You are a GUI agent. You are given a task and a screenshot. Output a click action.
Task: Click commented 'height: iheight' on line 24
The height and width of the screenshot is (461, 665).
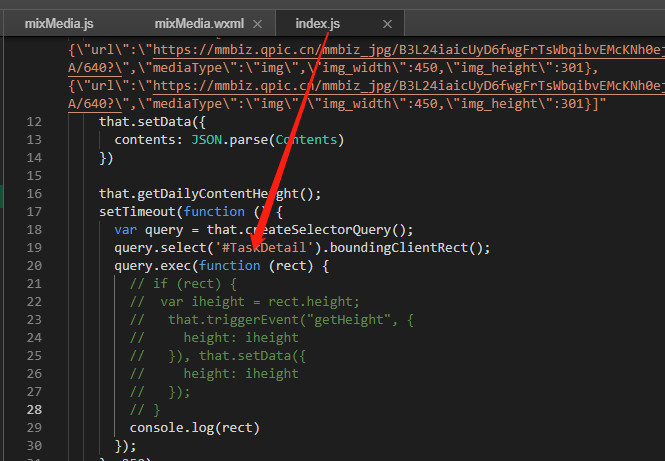coord(241,338)
